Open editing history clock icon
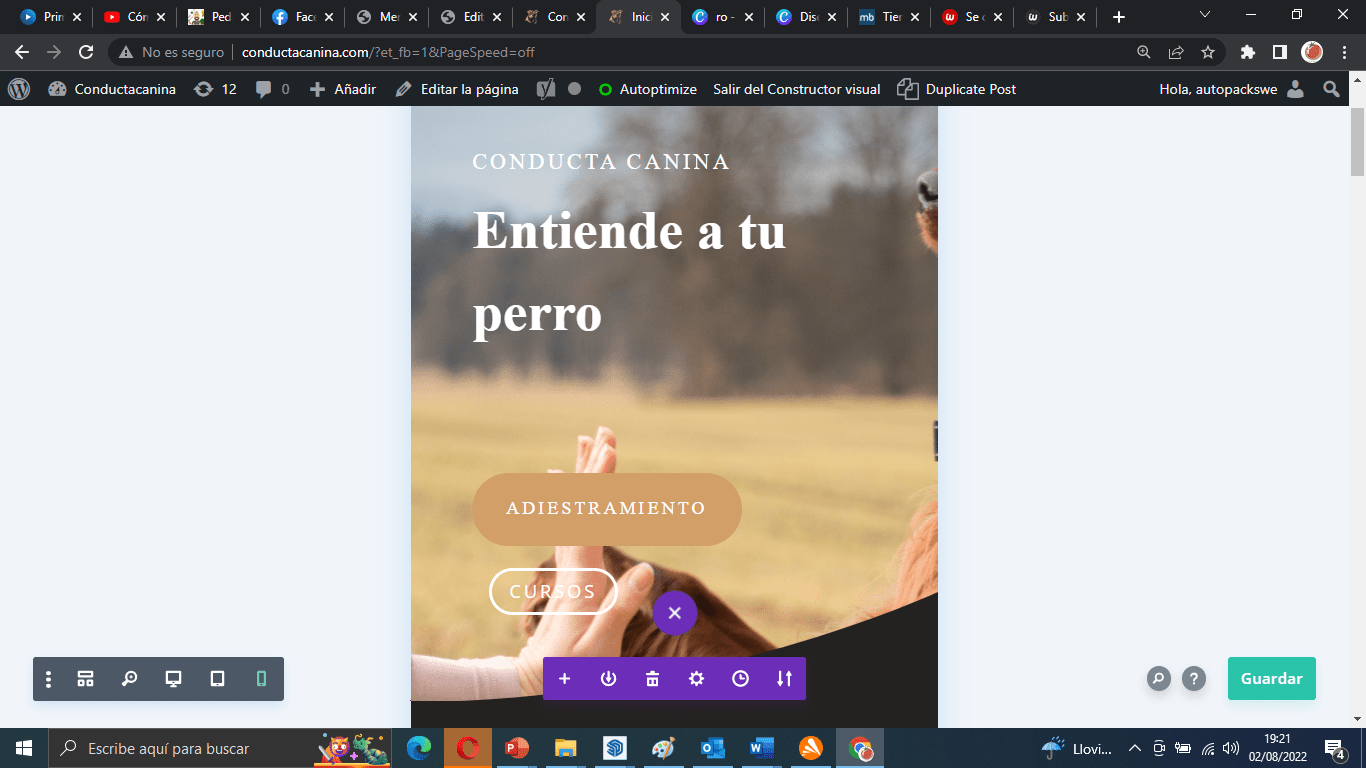Image resolution: width=1366 pixels, height=768 pixels. [740, 679]
